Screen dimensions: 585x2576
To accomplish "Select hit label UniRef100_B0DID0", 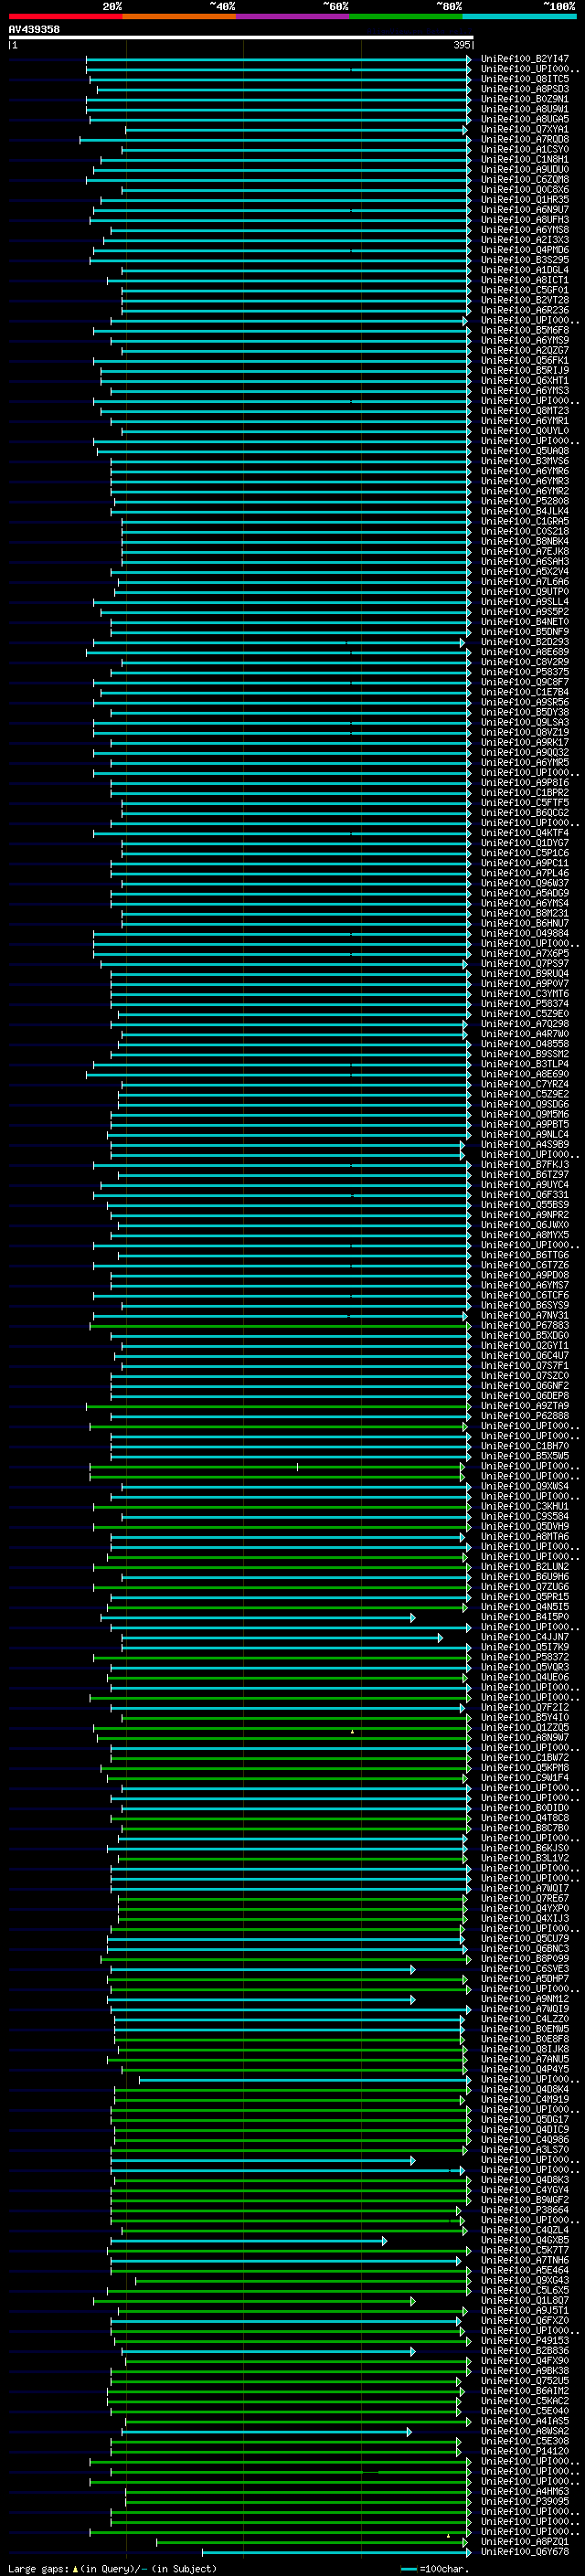I will tap(525, 1808).
